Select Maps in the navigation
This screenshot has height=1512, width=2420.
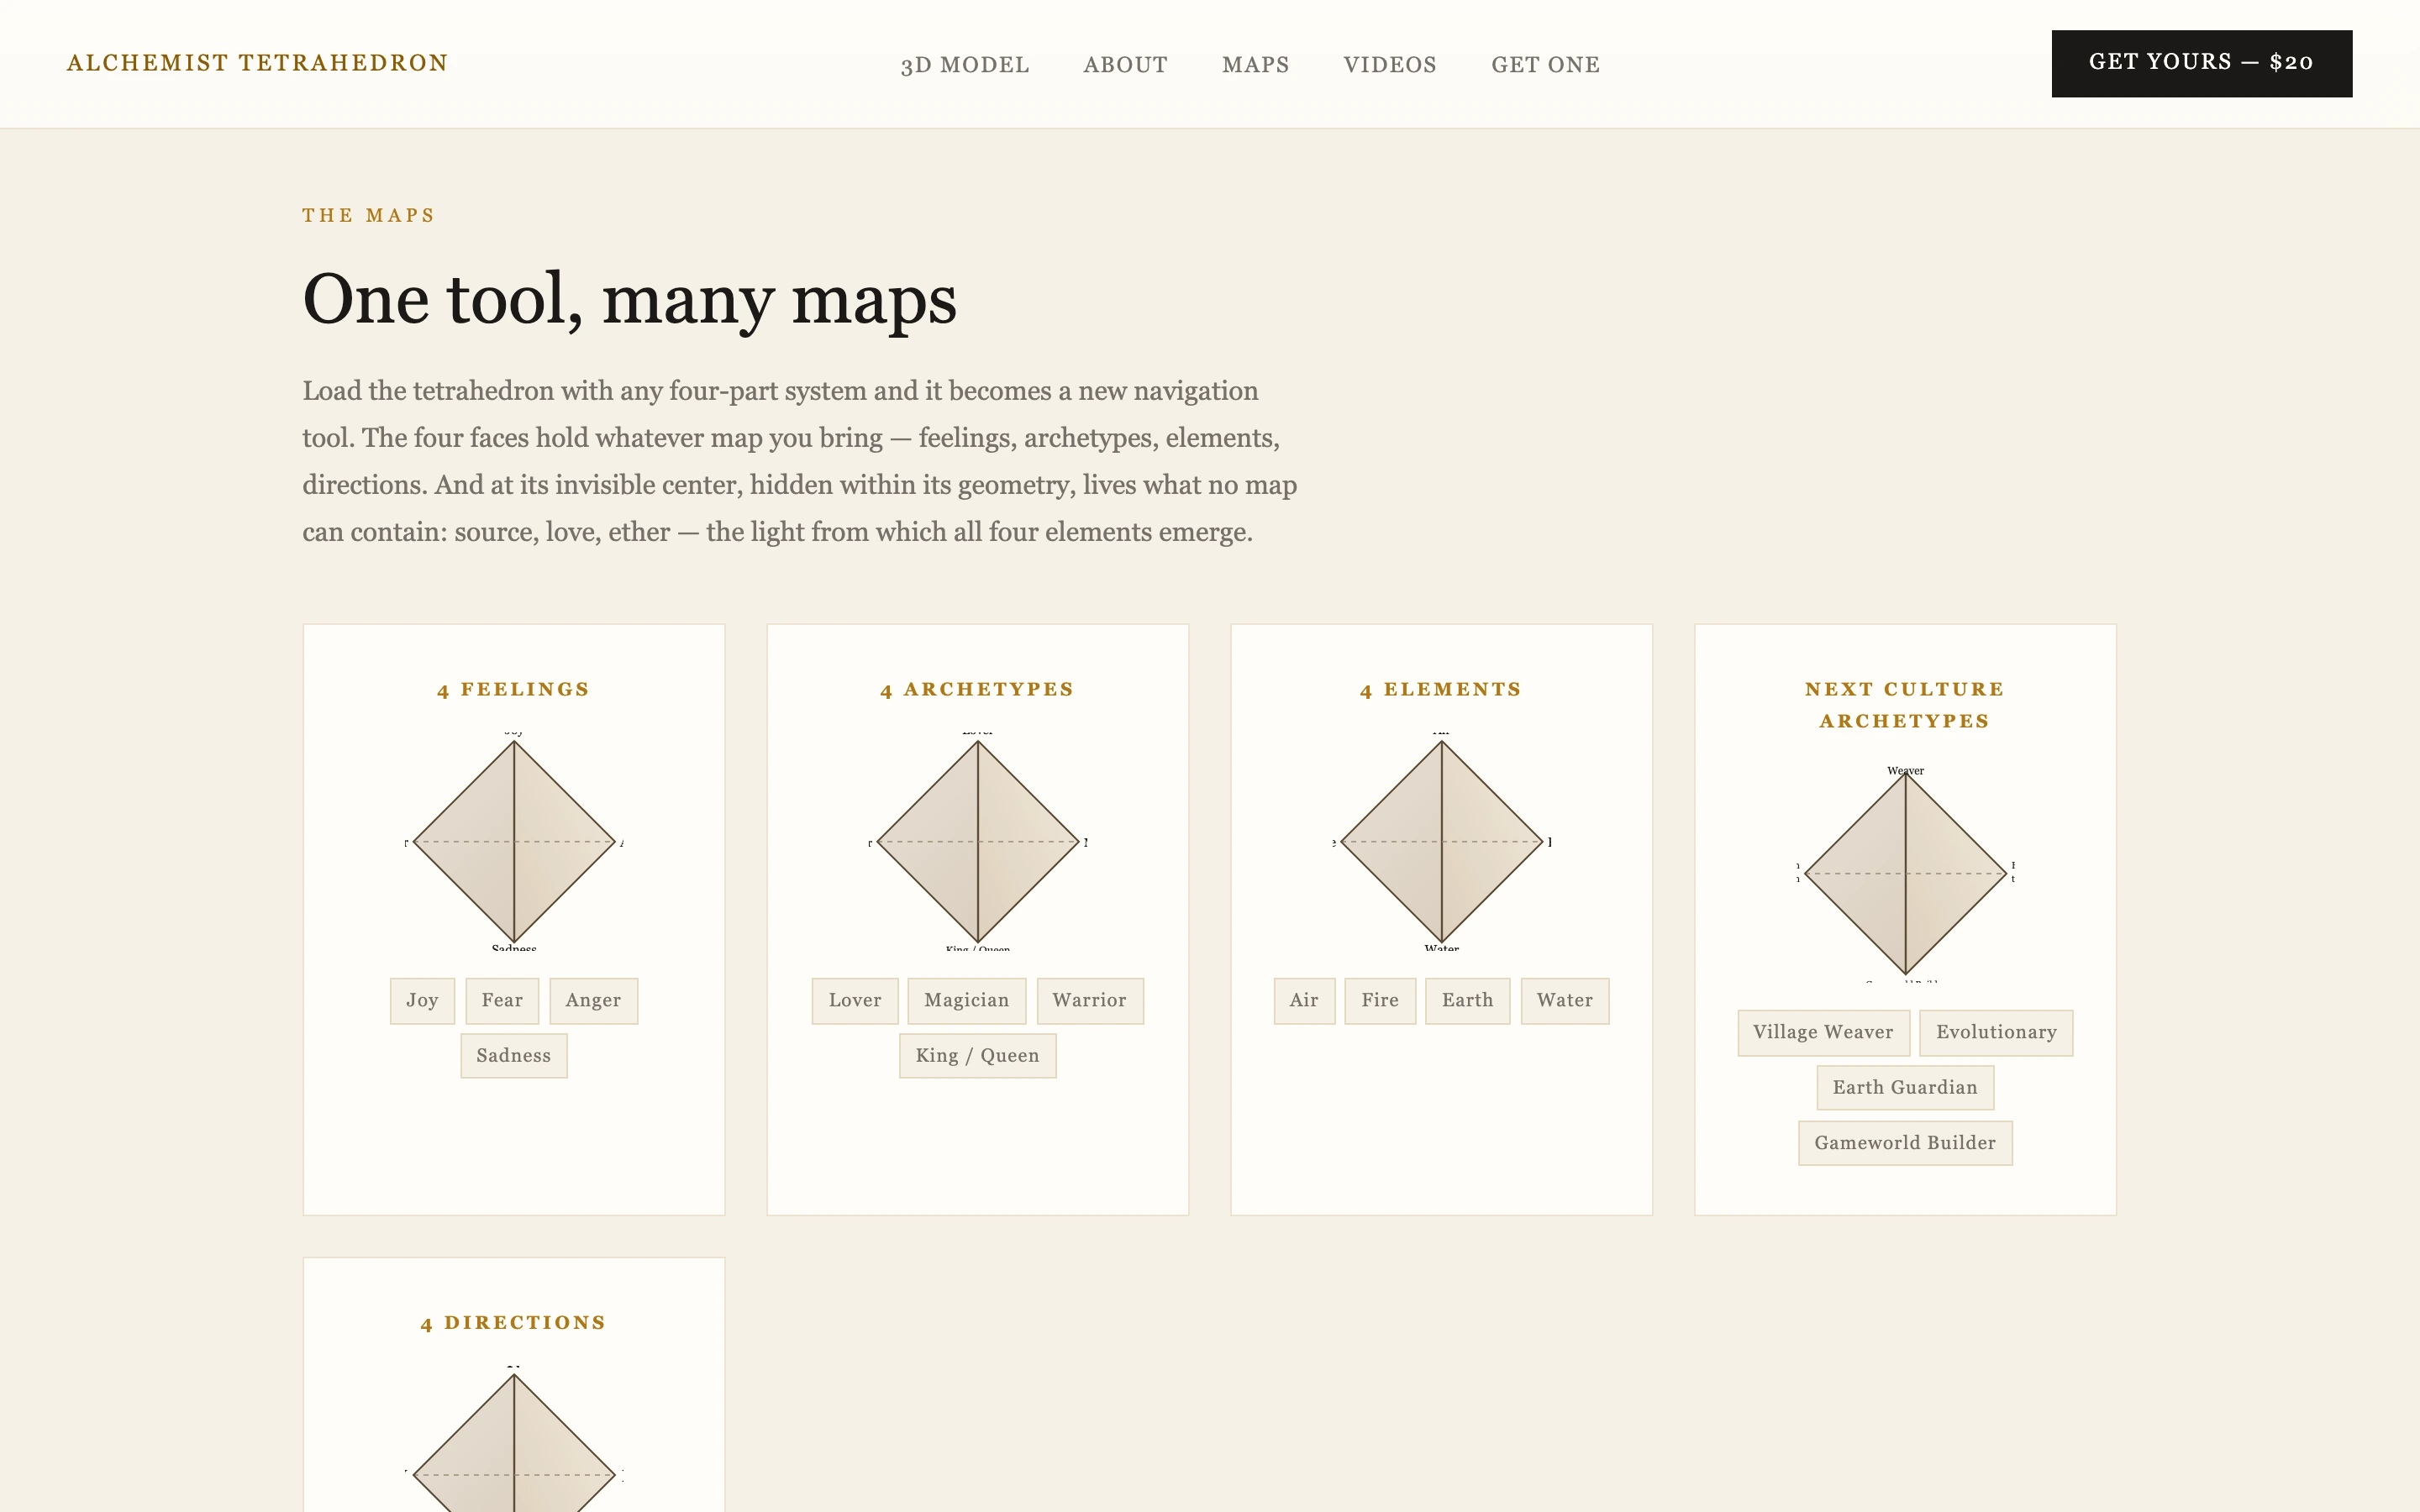(x=1255, y=65)
